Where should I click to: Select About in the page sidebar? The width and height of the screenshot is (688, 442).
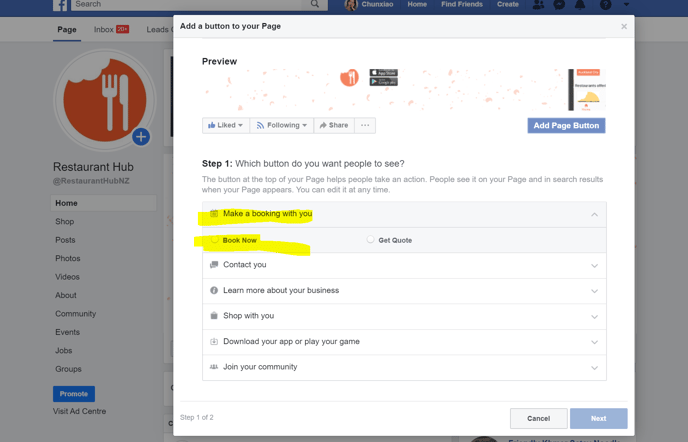click(x=66, y=295)
